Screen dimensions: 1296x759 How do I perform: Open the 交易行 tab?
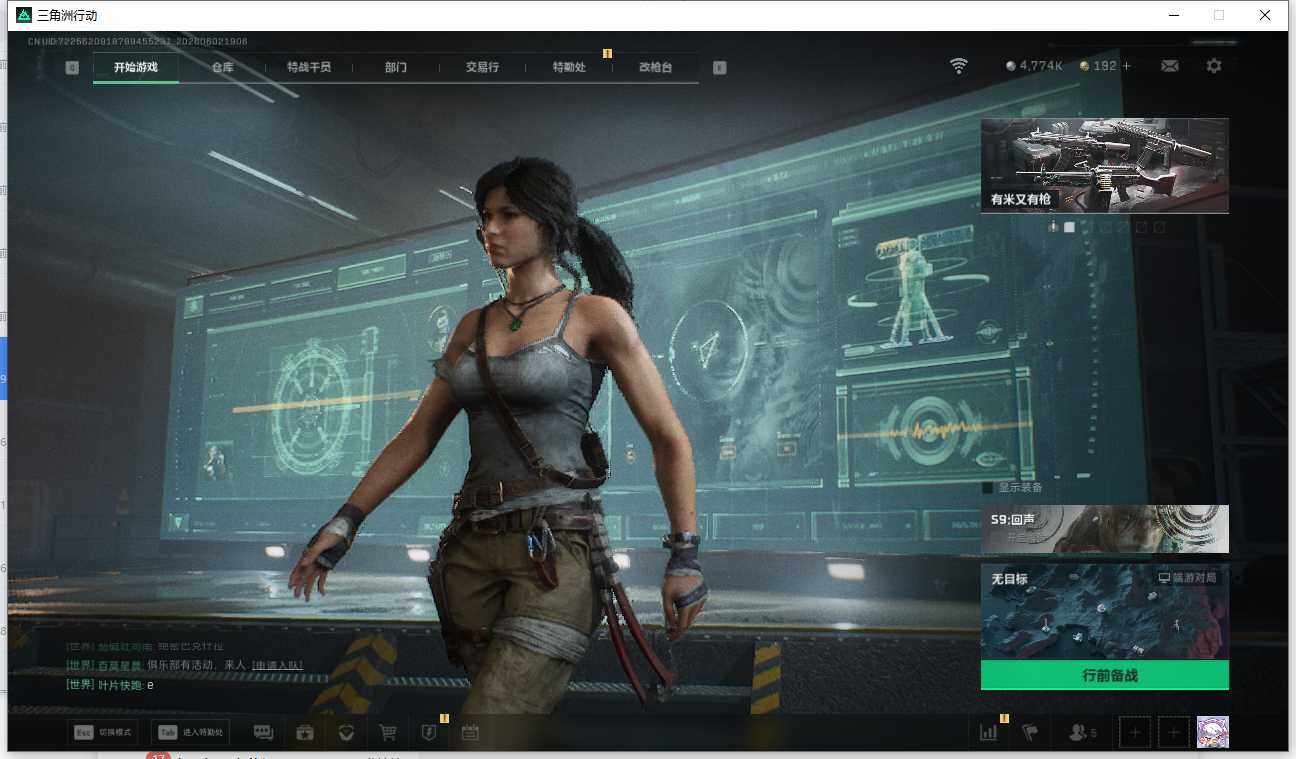click(482, 67)
